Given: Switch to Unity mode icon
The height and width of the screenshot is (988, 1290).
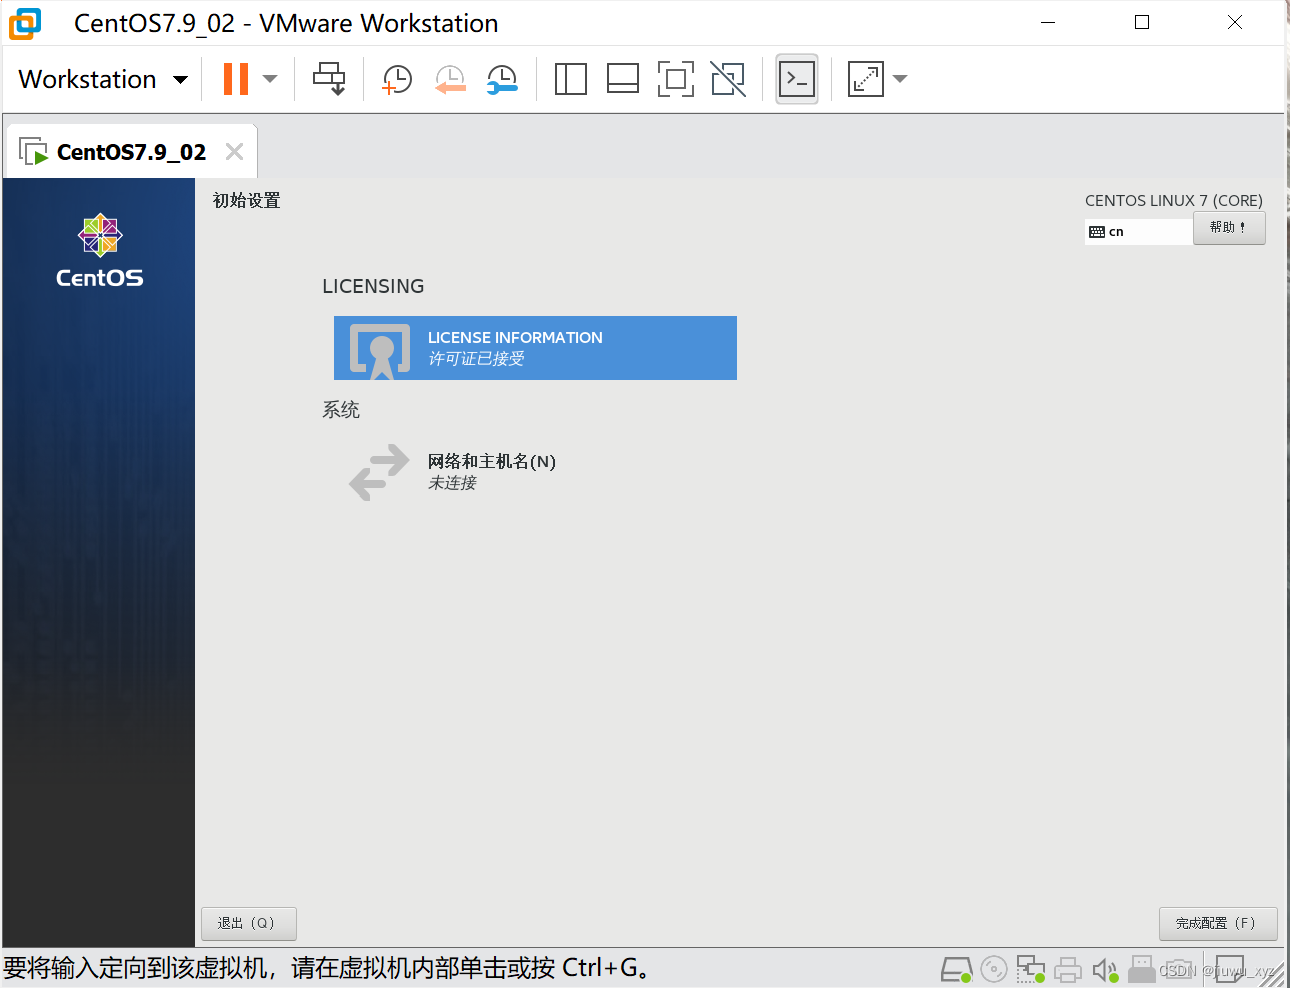Looking at the screenshot, I should [x=728, y=79].
